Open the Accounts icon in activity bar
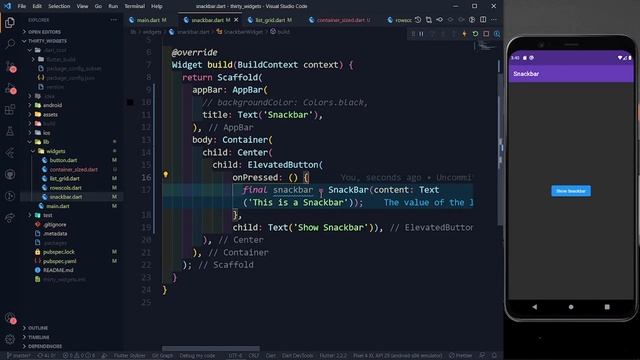 pyautogui.click(x=10, y=318)
